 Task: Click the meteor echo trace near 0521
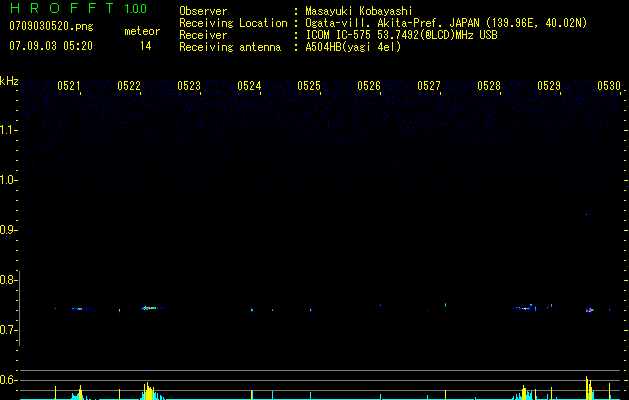(x=80, y=309)
